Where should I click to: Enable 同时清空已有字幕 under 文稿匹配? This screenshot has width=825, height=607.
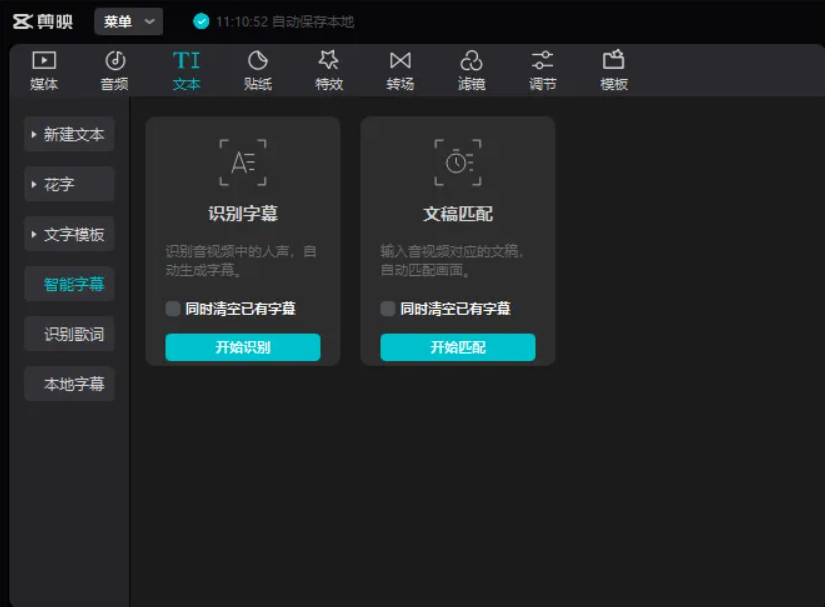pyautogui.click(x=388, y=309)
